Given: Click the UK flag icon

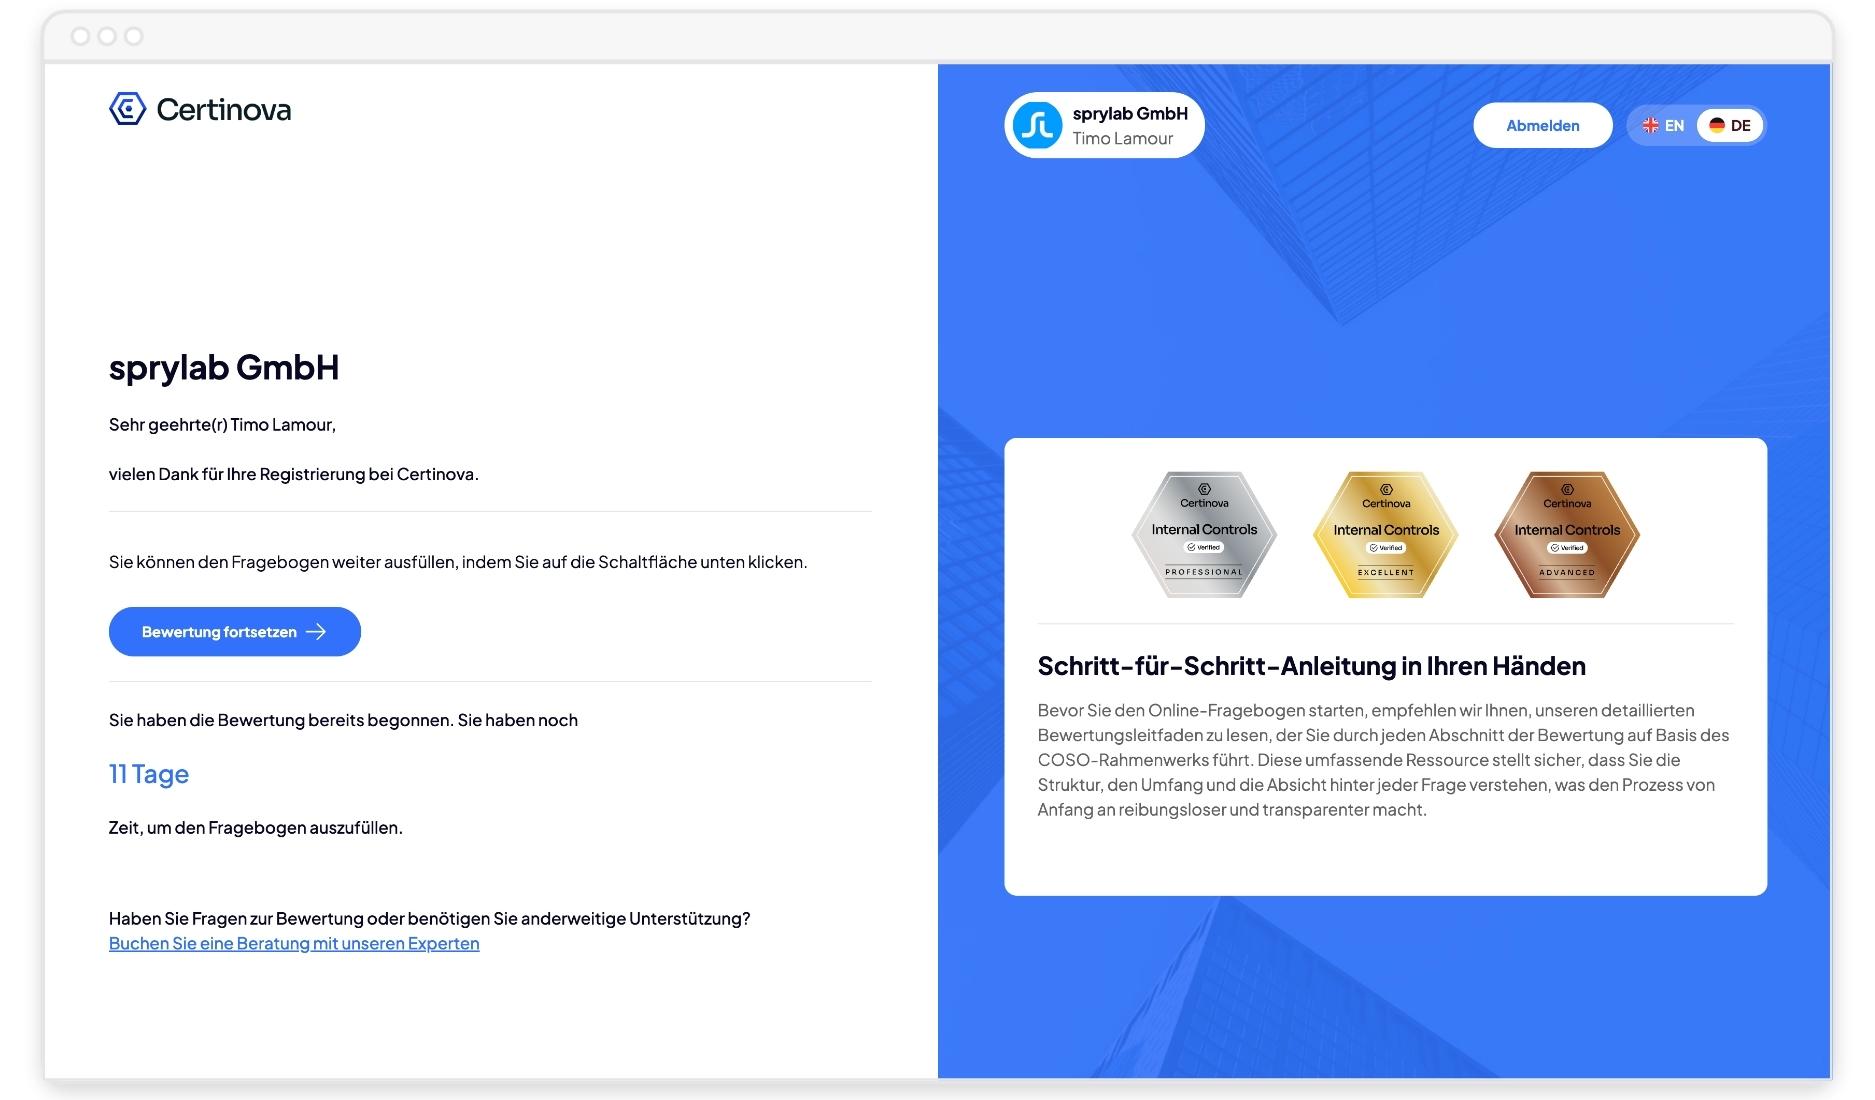Looking at the screenshot, I should (x=1650, y=126).
